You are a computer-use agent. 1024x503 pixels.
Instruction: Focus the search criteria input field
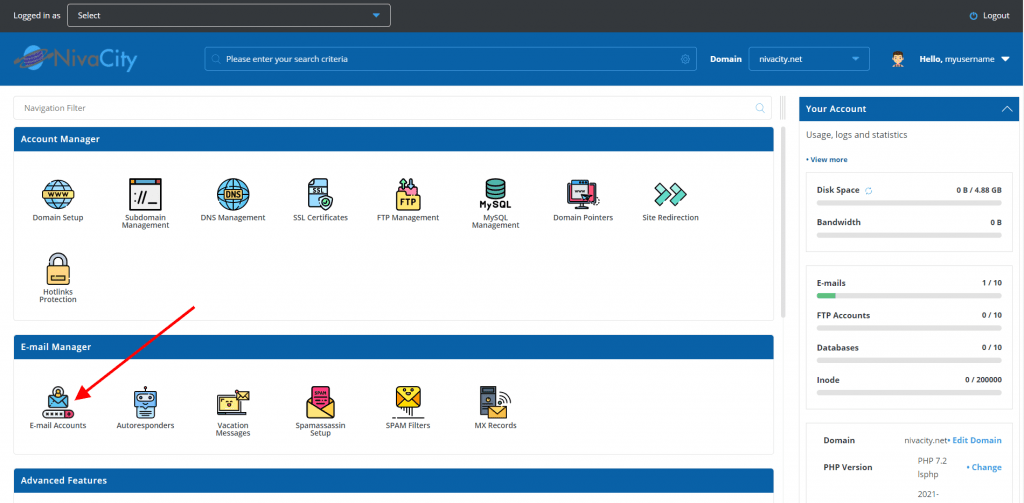pyautogui.click(x=451, y=59)
